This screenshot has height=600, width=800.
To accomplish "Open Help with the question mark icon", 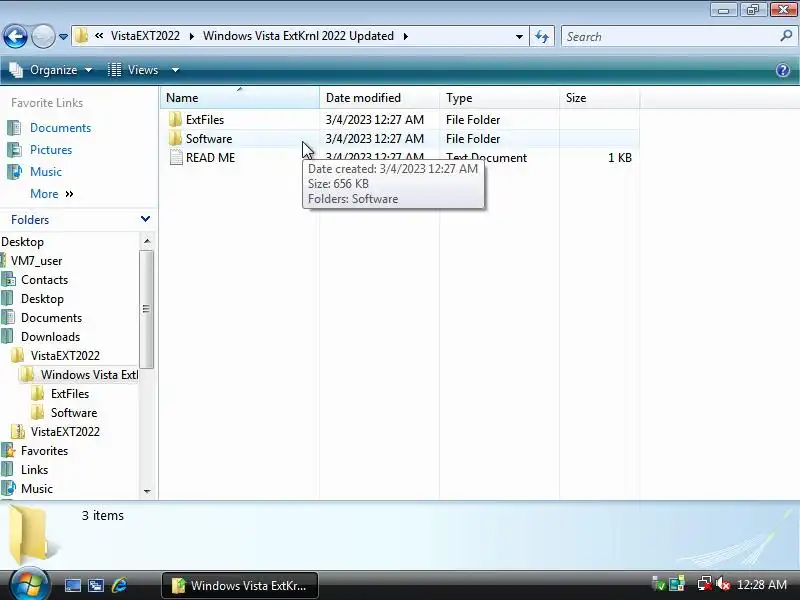I will (x=783, y=70).
